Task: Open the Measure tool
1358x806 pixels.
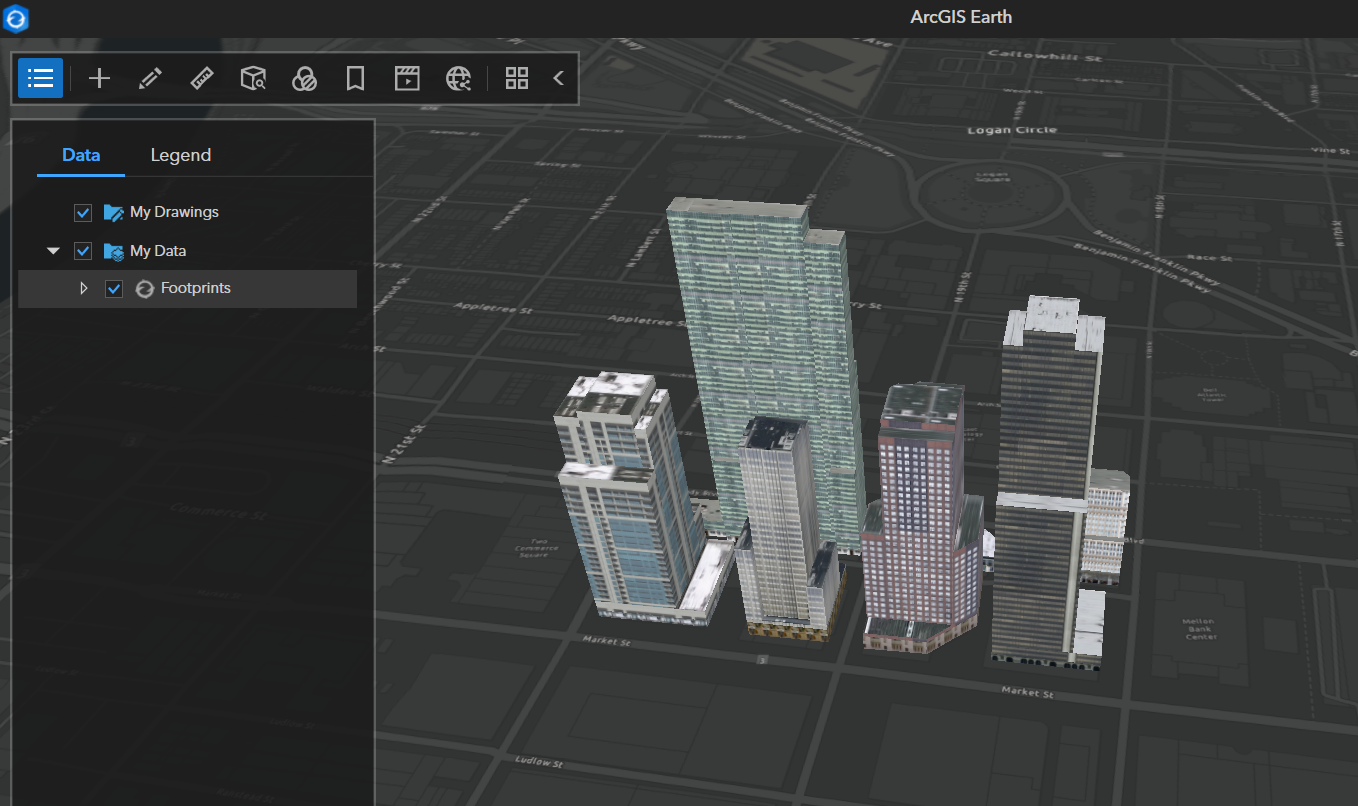Action: [201, 77]
